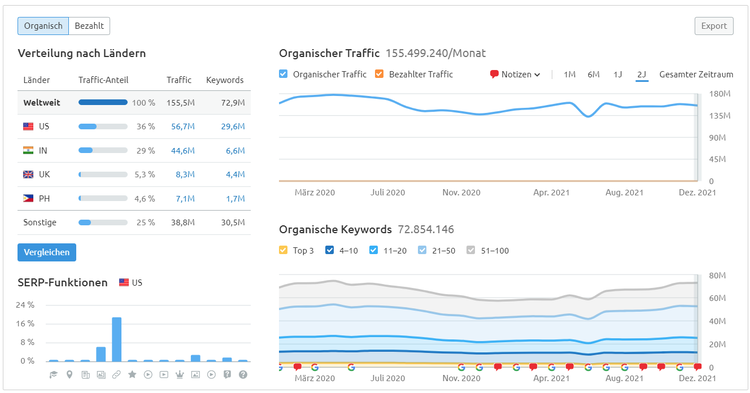Click the India flag icon
The image size is (750, 393).
point(28,151)
